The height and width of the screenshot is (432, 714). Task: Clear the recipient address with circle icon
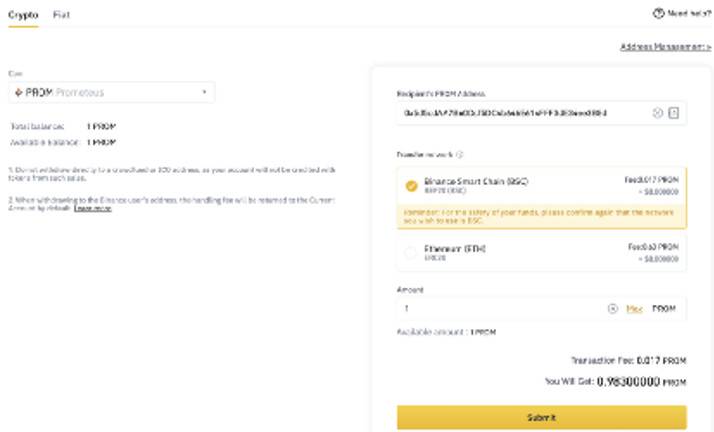tap(658, 113)
